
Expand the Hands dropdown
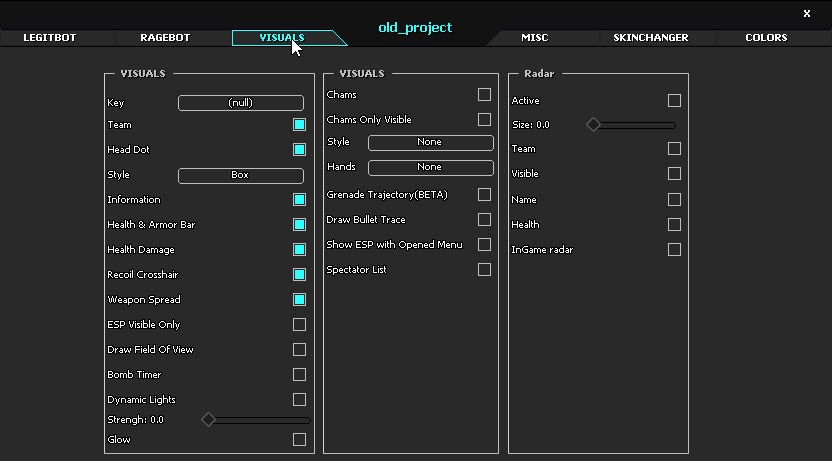coord(430,167)
